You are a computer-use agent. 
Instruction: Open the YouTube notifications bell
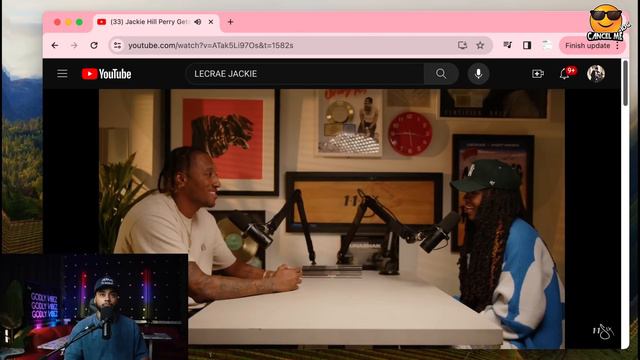click(x=565, y=73)
